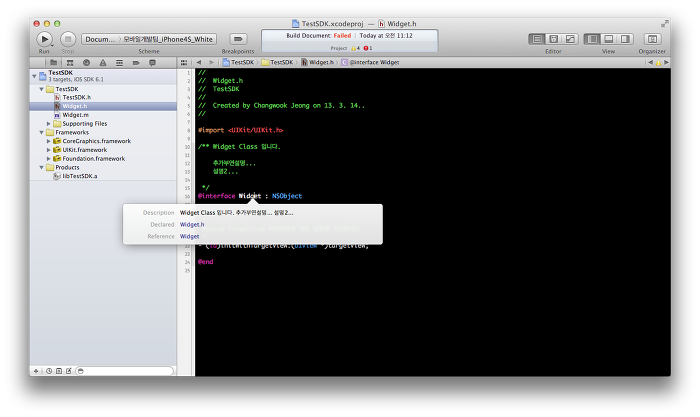Screen dimensions: 700x417
Task: Show only recently edited files
Action: [49, 371]
